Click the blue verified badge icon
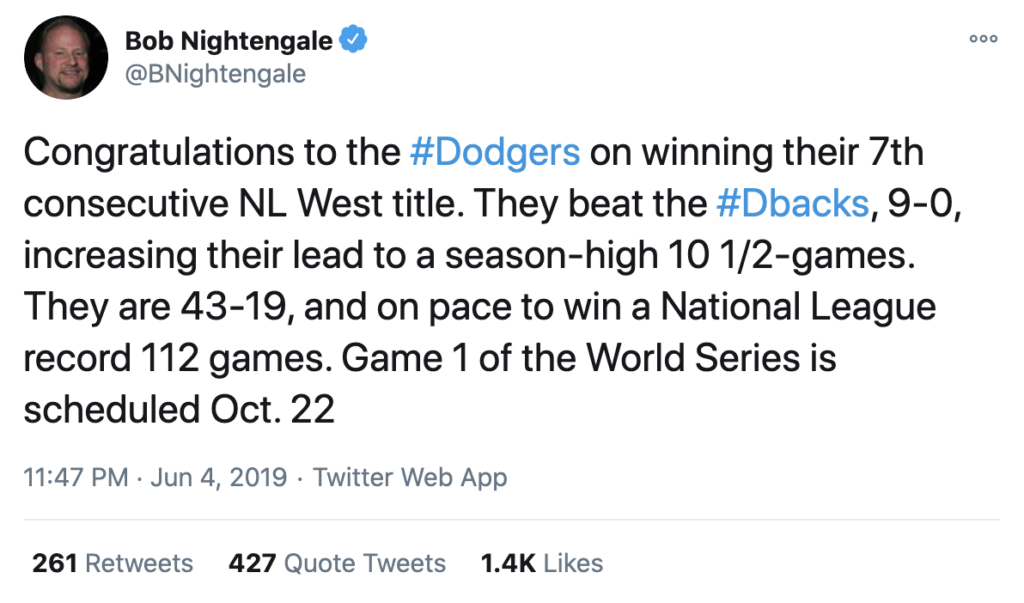The image size is (1024, 603). point(353,40)
